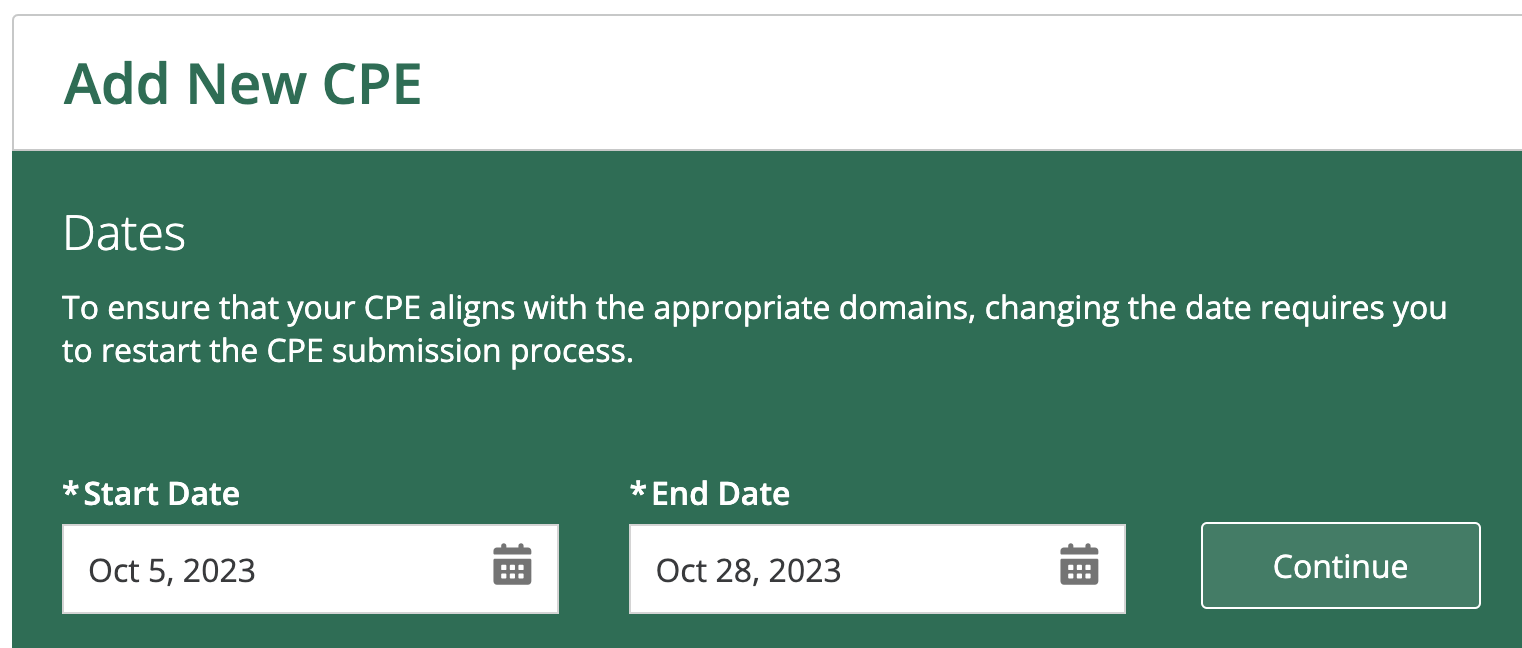Click the '*End Date' field label

[710, 493]
